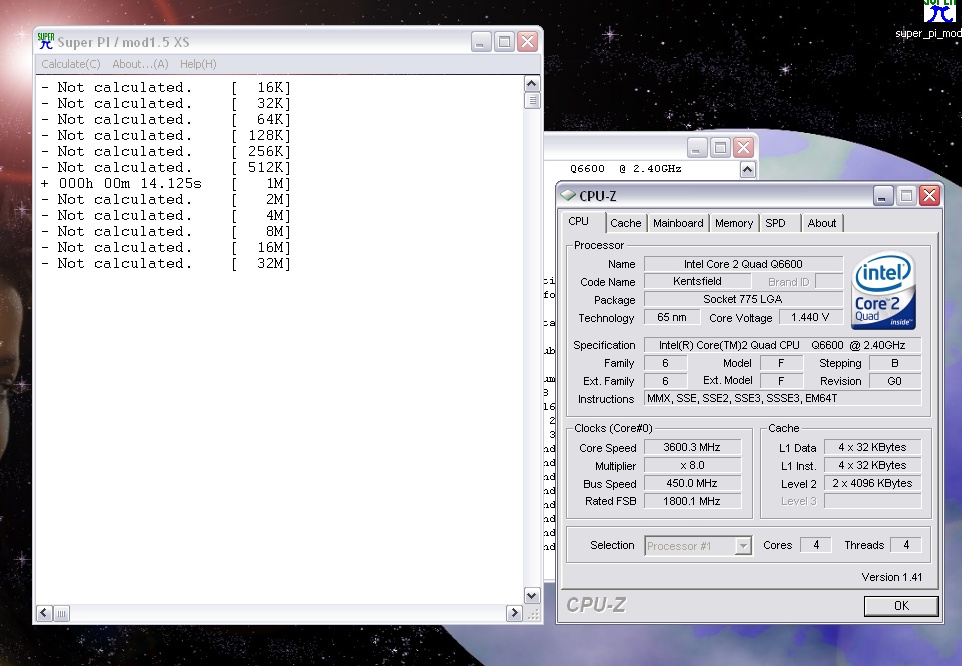
Task: Click the Q6600 @ 2.40GHz text in background window
Action: click(x=625, y=169)
